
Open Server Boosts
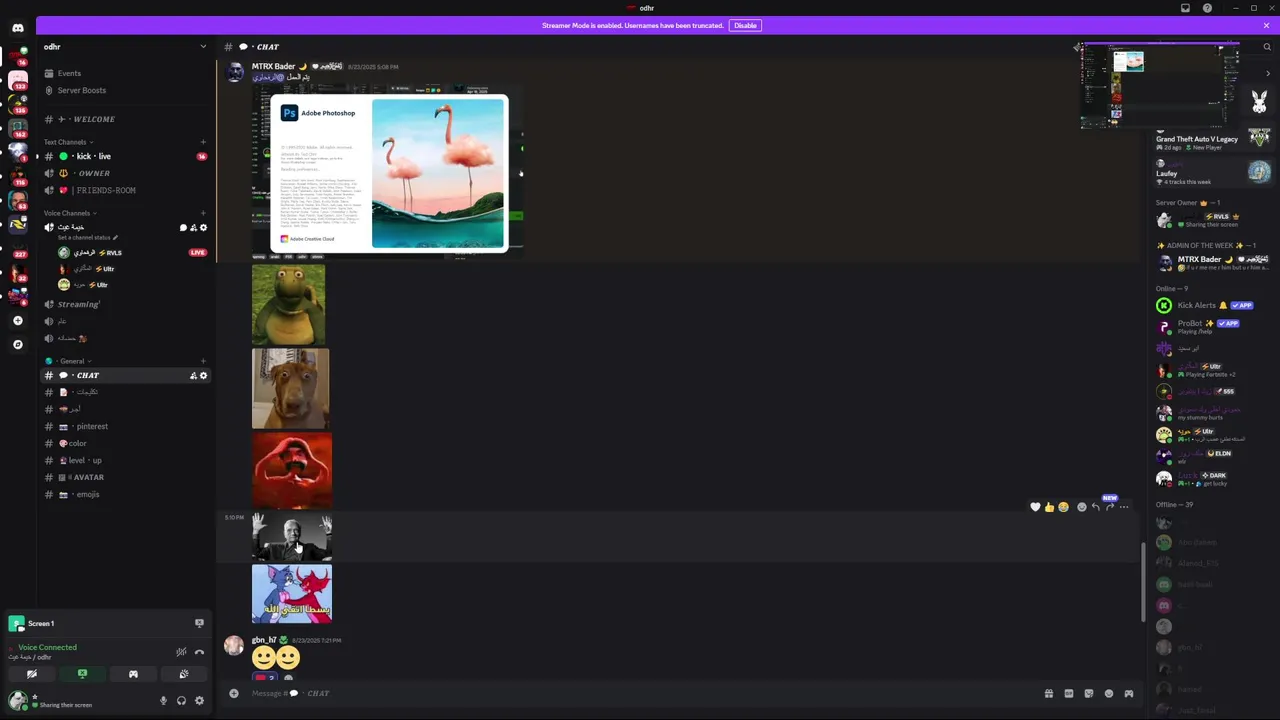(125, 90)
